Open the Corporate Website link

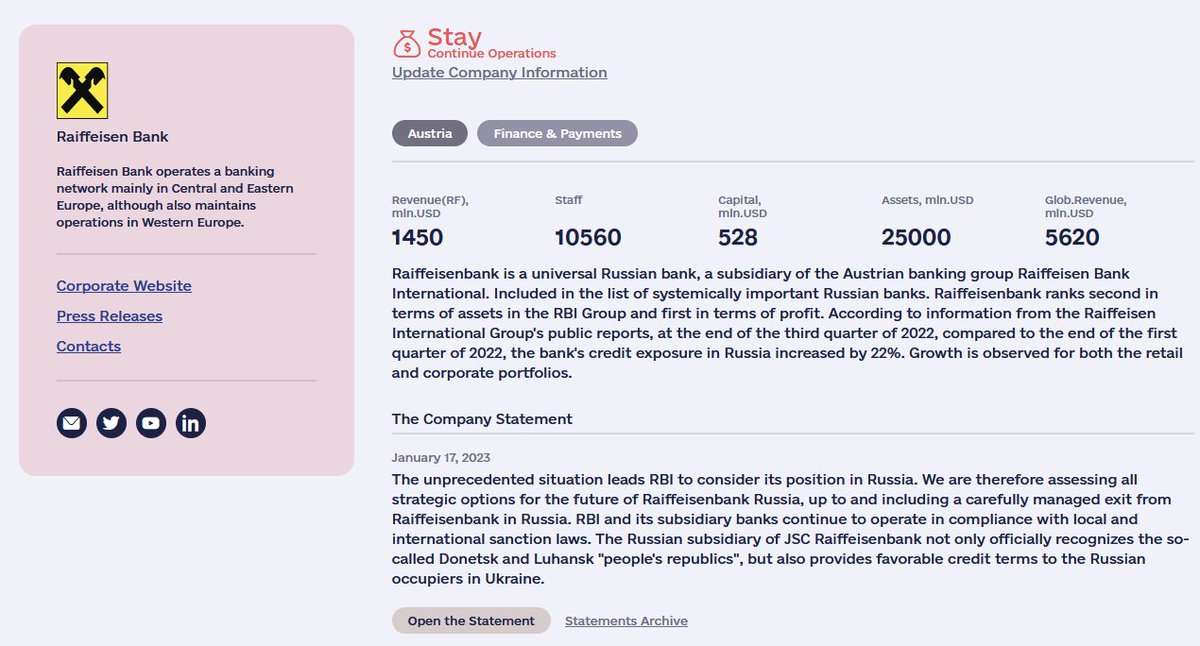pos(124,286)
